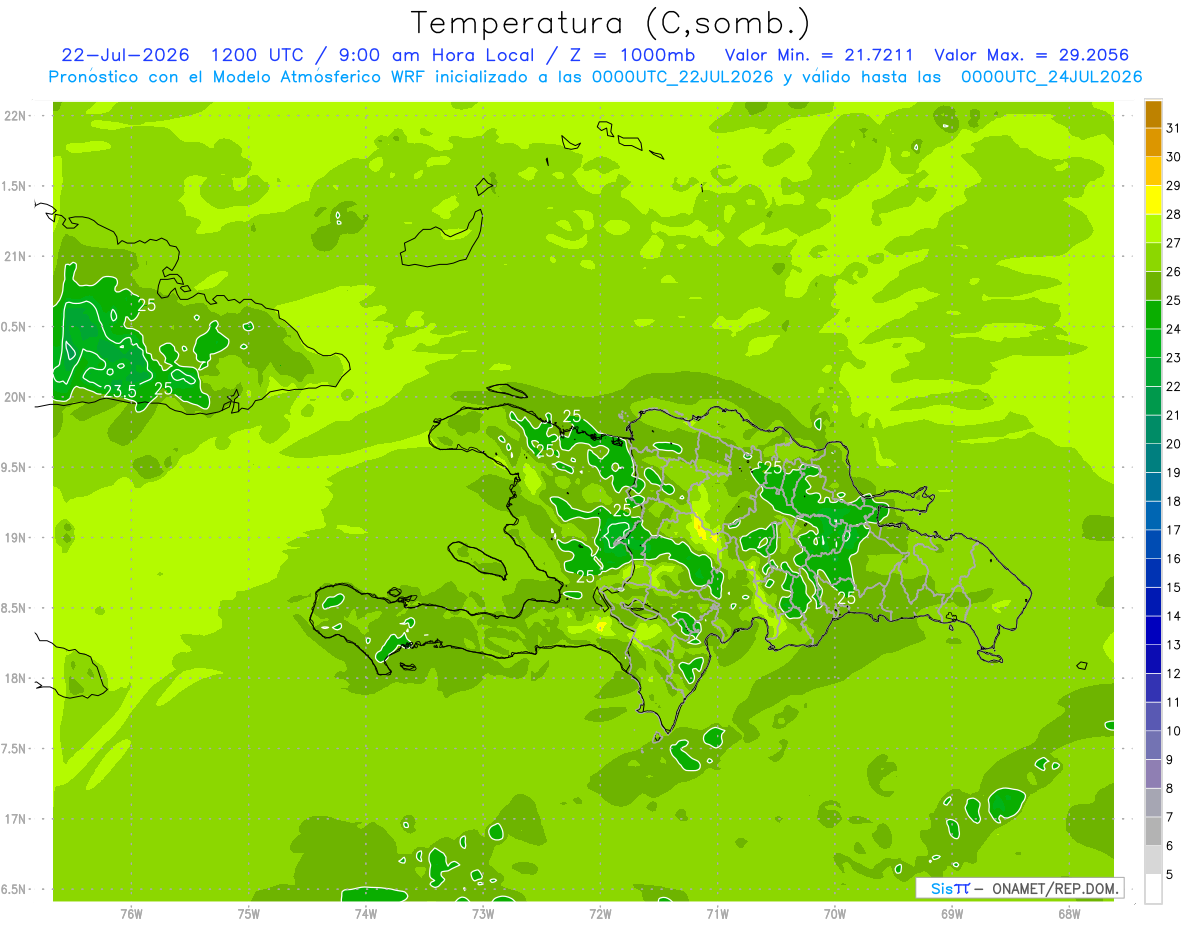Image resolution: width=1200 pixels, height=927 pixels.
Task: Click the '17N' latitude axis label
Action: [x=16, y=819]
